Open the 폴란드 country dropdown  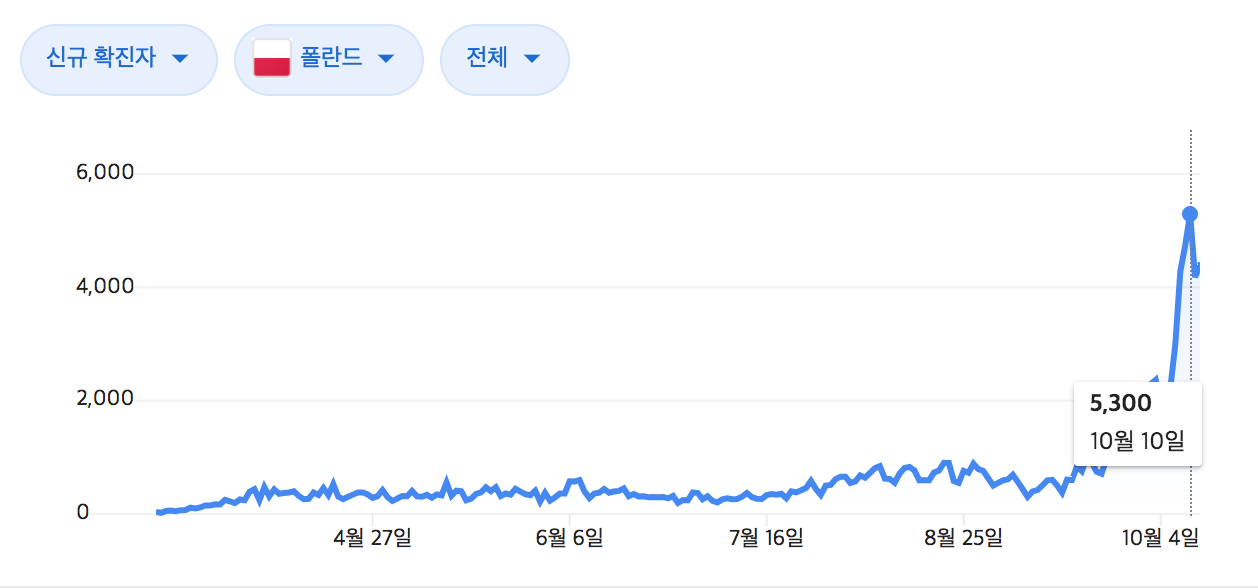coord(329,59)
